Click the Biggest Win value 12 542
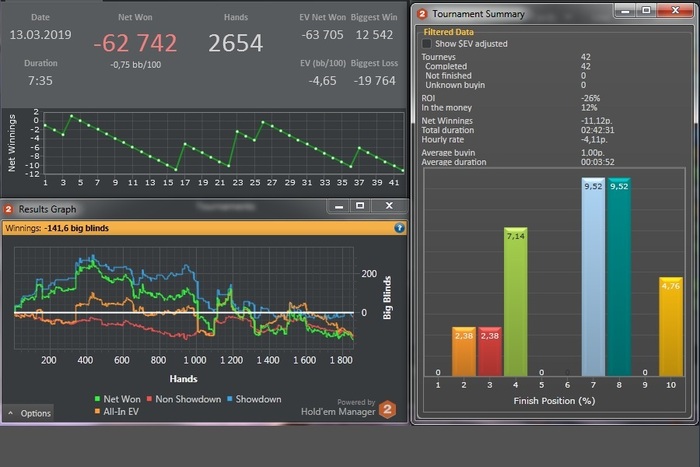The image size is (700, 467). (374, 35)
